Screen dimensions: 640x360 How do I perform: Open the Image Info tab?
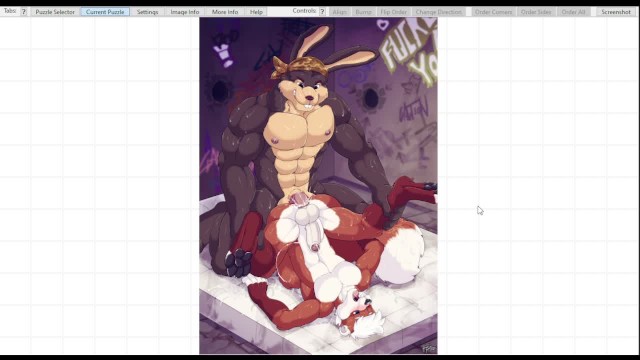185,12
